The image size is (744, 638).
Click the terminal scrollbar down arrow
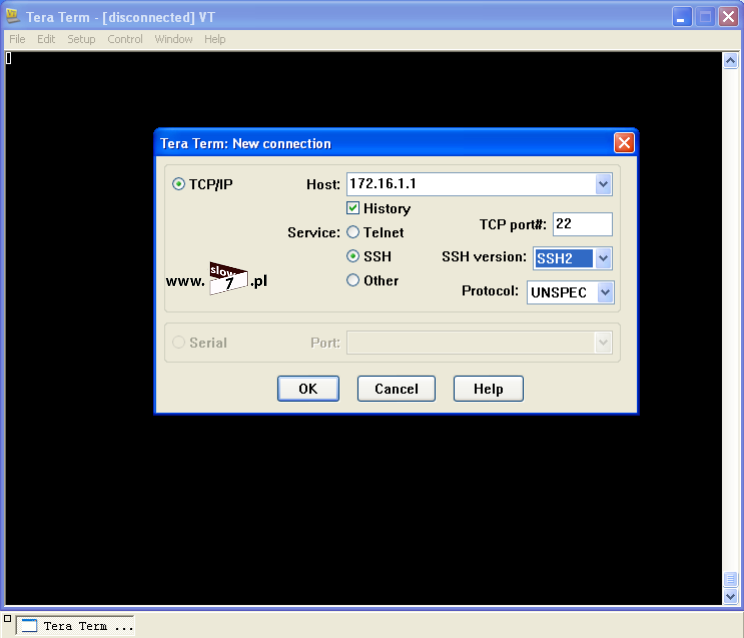tap(731, 596)
